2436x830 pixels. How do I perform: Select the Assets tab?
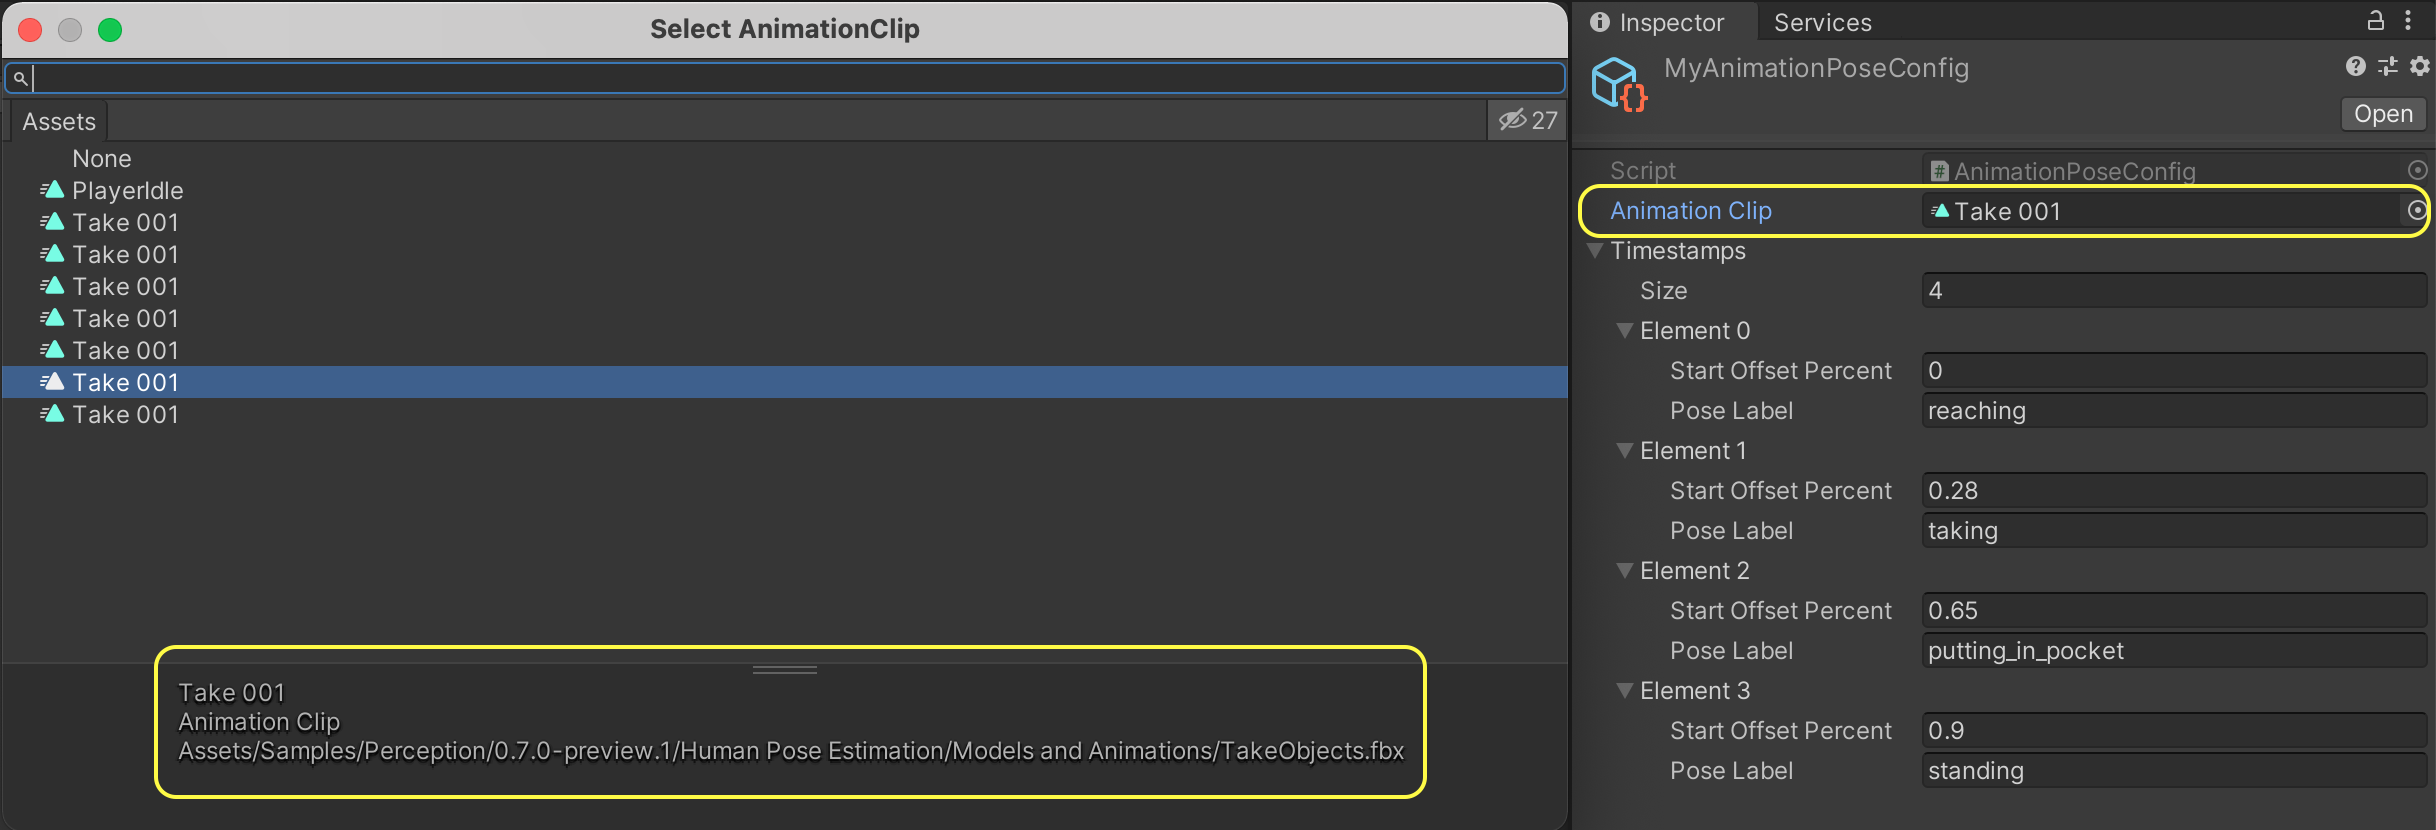[x=59, y=121]
